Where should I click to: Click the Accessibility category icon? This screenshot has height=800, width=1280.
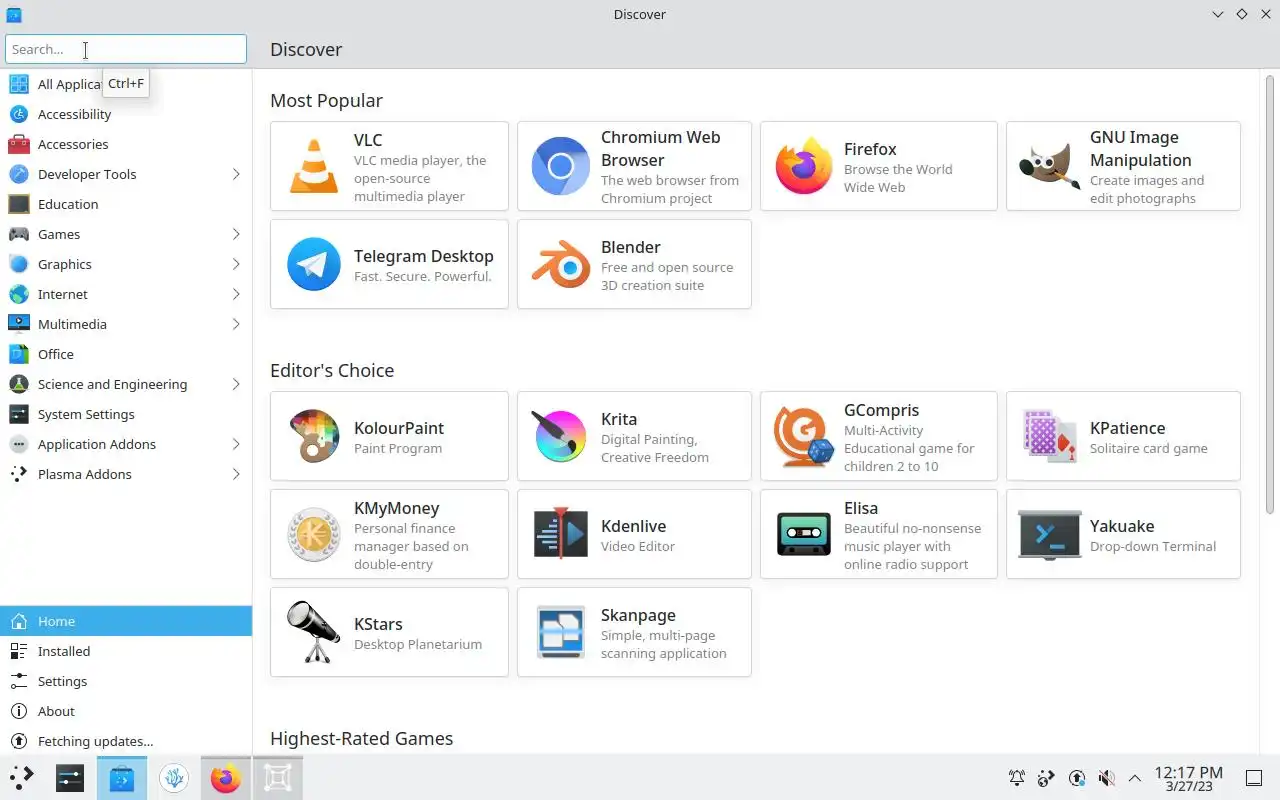(19, 114)
